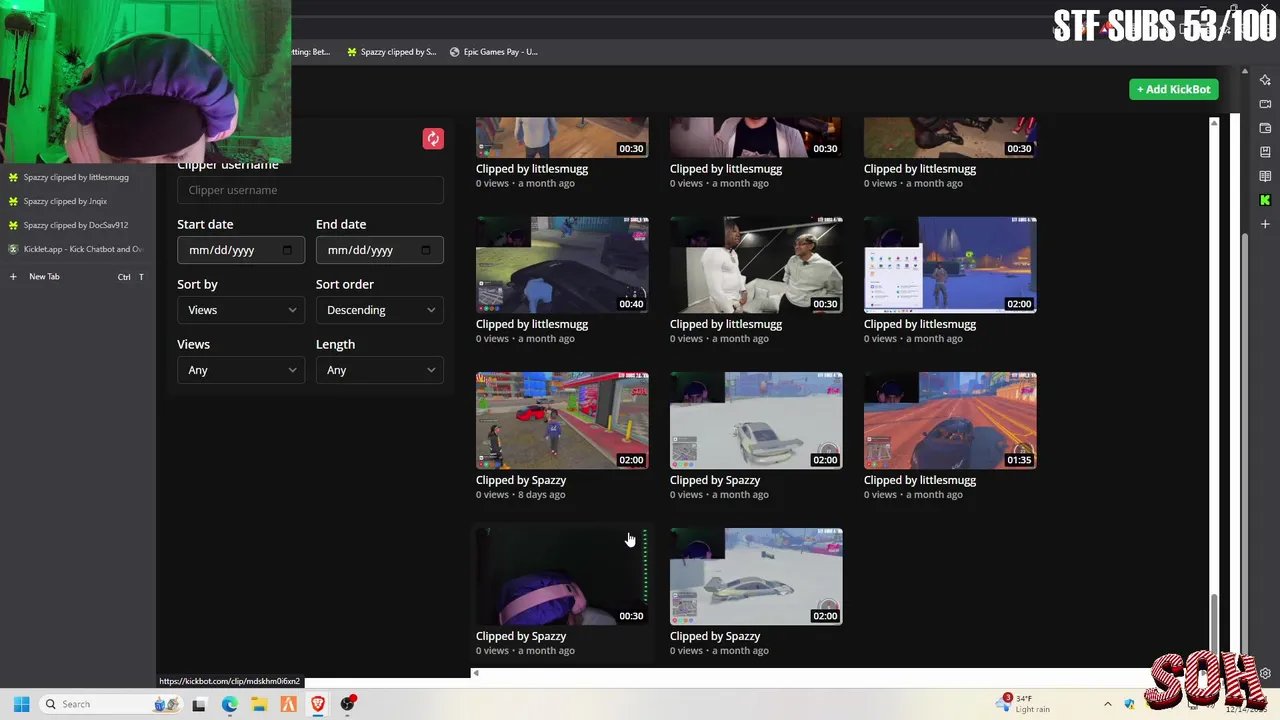Click the Start date field

[x=241, y=250]
